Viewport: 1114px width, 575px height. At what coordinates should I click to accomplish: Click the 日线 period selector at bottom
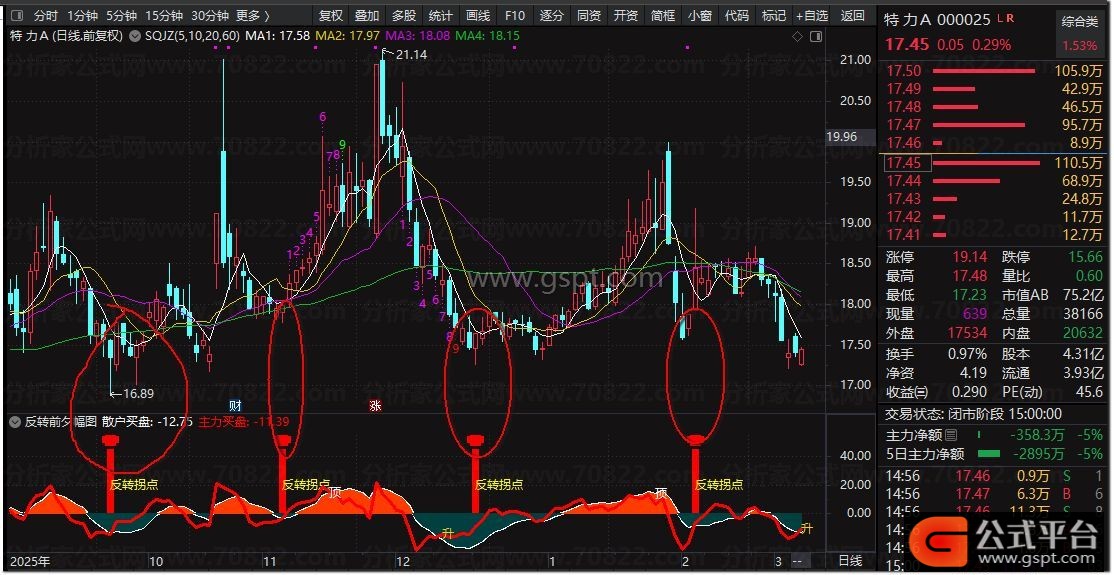click(x=849, y=561)
